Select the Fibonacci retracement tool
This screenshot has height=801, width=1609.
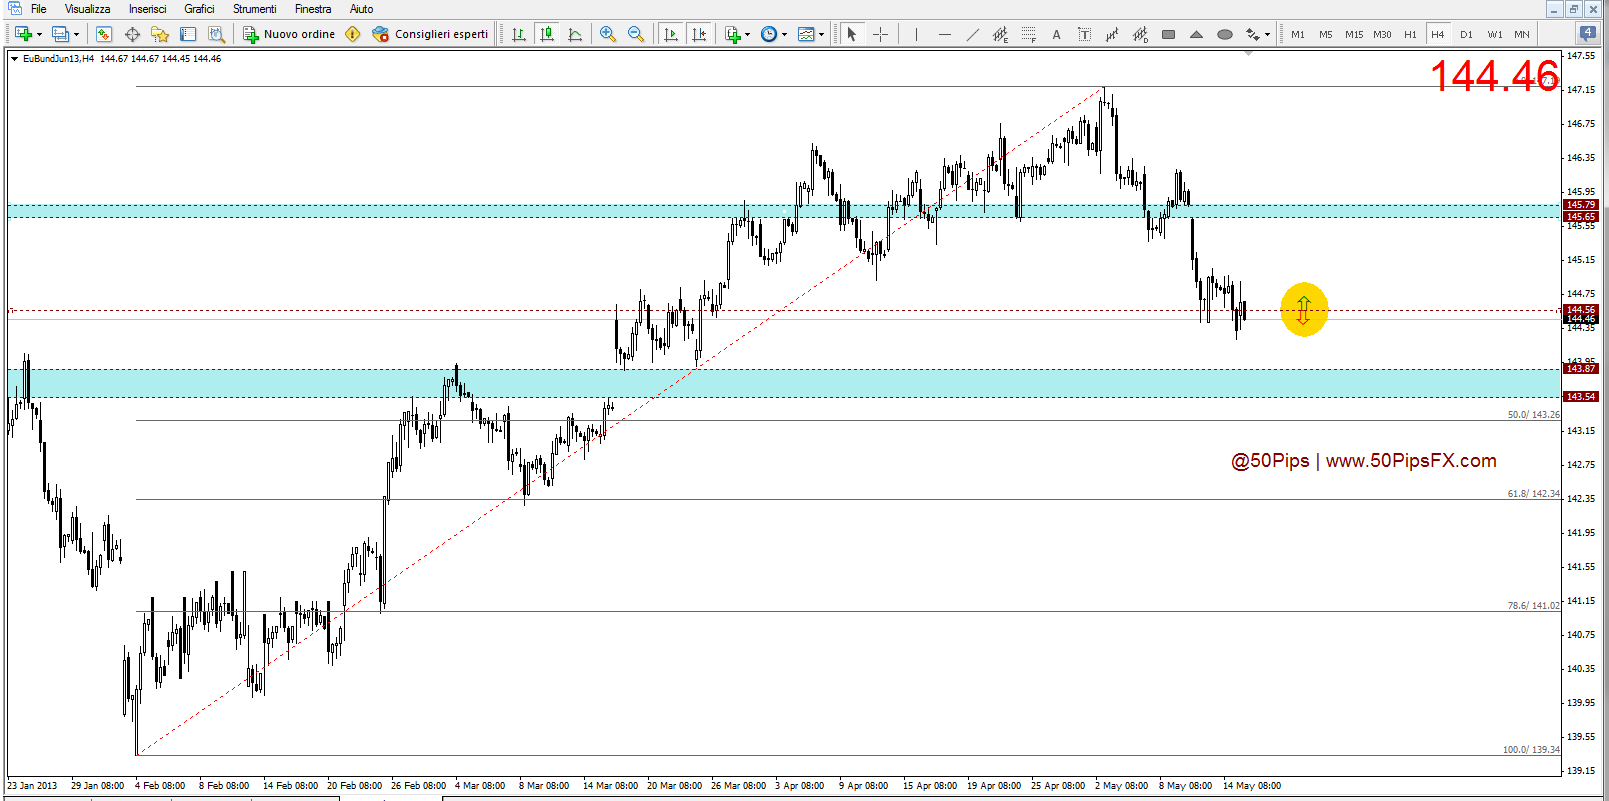(x=1028, y=34)
